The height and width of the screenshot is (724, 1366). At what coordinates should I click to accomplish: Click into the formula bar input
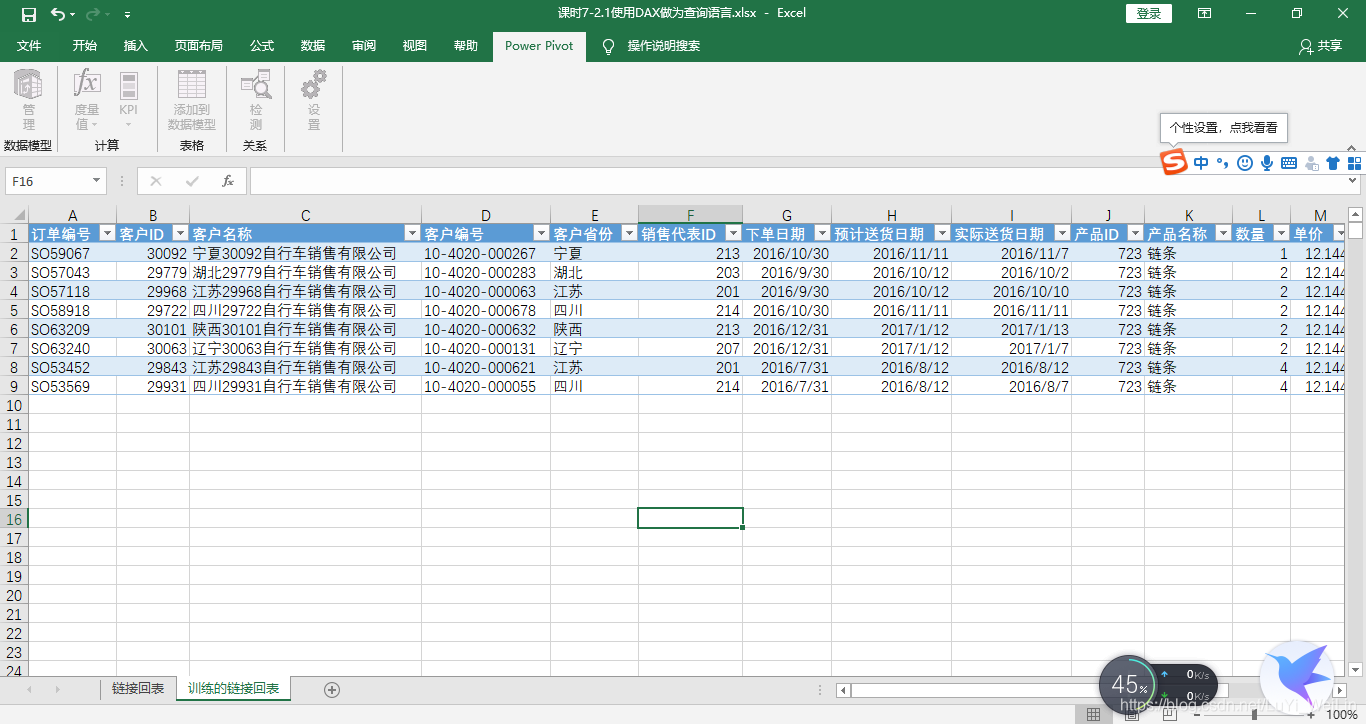(x=797, y=181)
